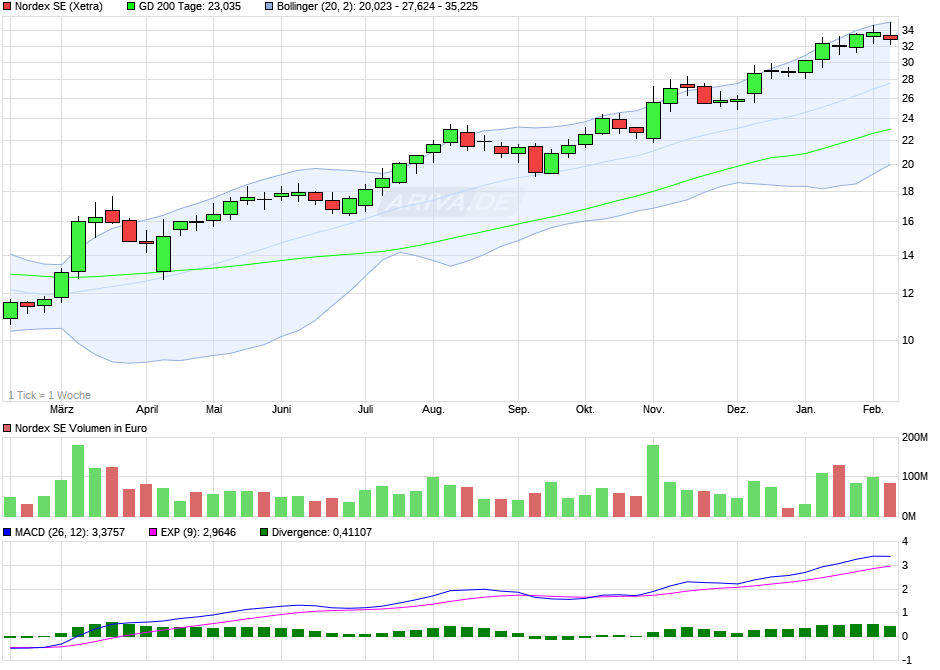The width and height of the screenshot is (940, 670).
Task: Click the '1 Tick = 1 Woche' note
Action: 50,396
